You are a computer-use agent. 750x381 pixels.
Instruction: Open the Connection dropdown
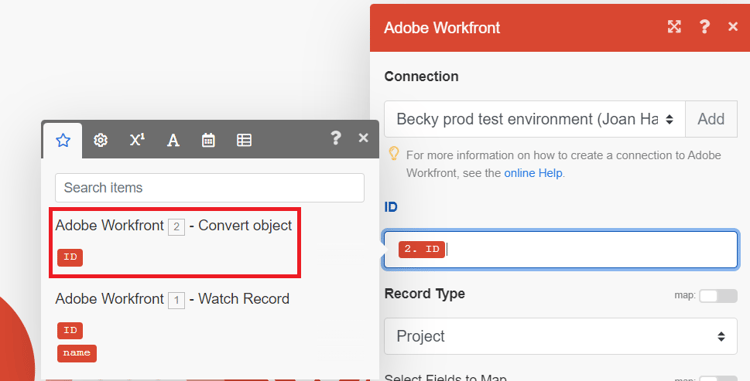(x=535, y=119)
